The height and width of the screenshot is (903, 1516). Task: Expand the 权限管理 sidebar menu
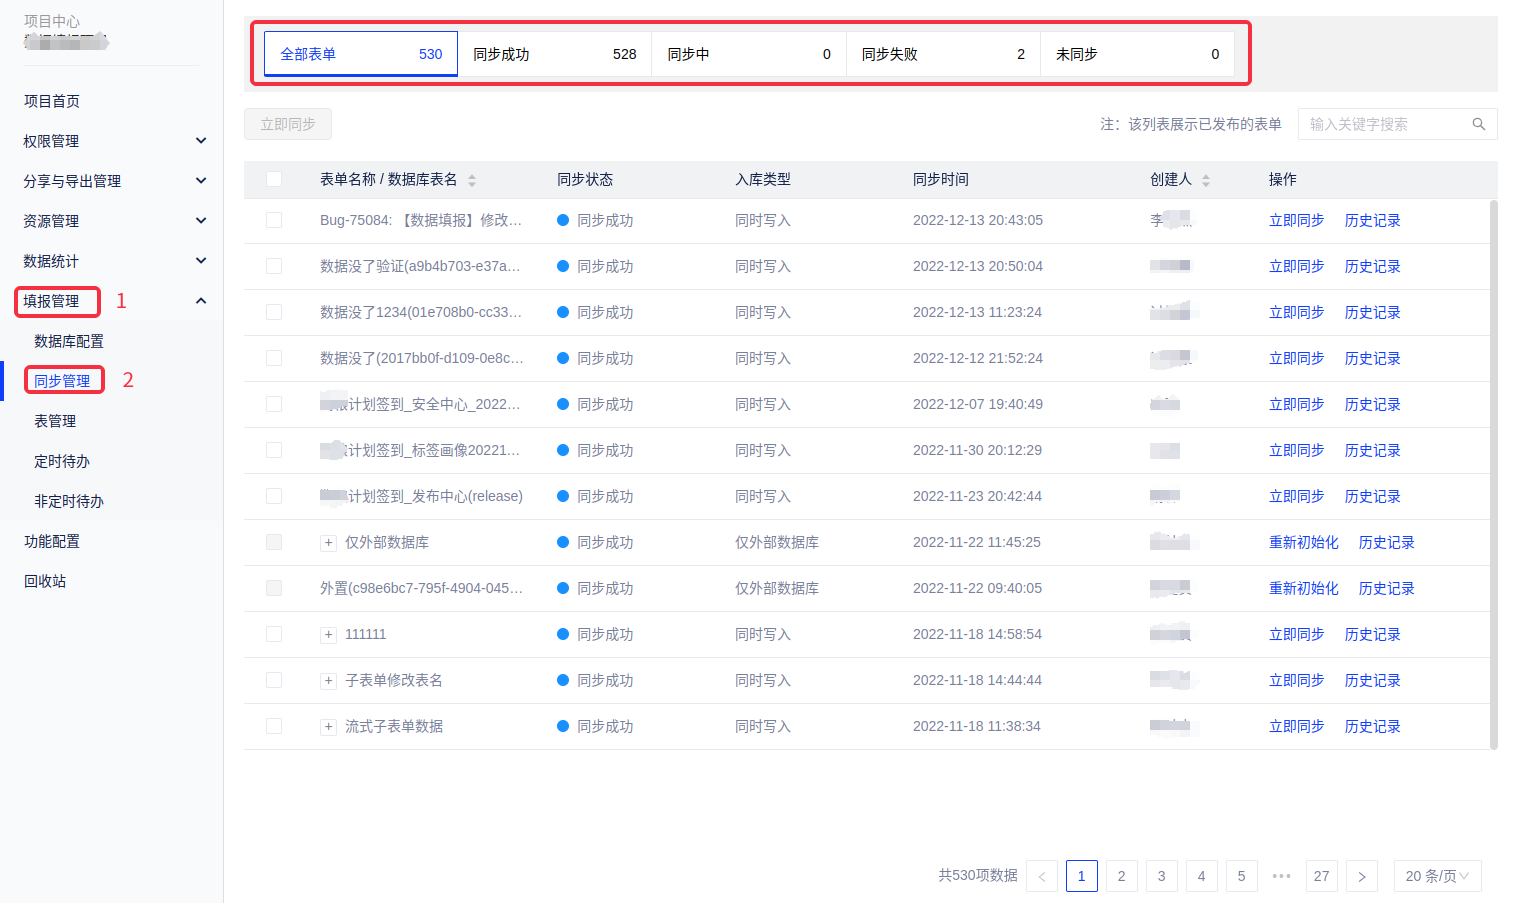tap(201, 141)
